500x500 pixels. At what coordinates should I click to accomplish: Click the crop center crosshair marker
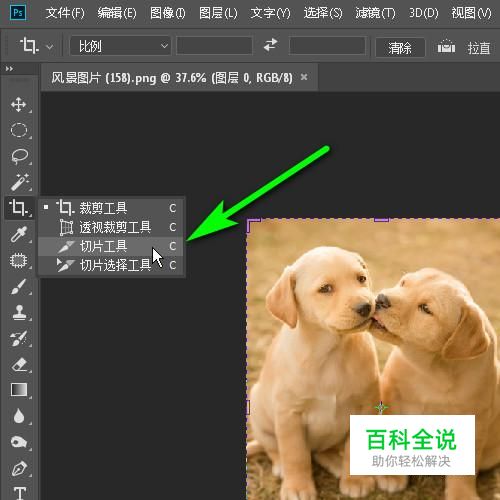click(x=381, y=407)
